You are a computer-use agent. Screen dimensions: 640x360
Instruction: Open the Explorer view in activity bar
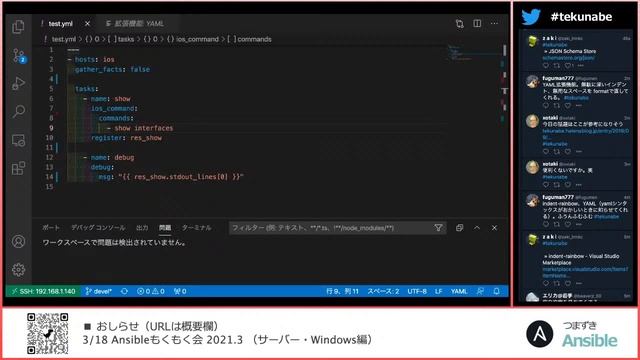(18, 27)
